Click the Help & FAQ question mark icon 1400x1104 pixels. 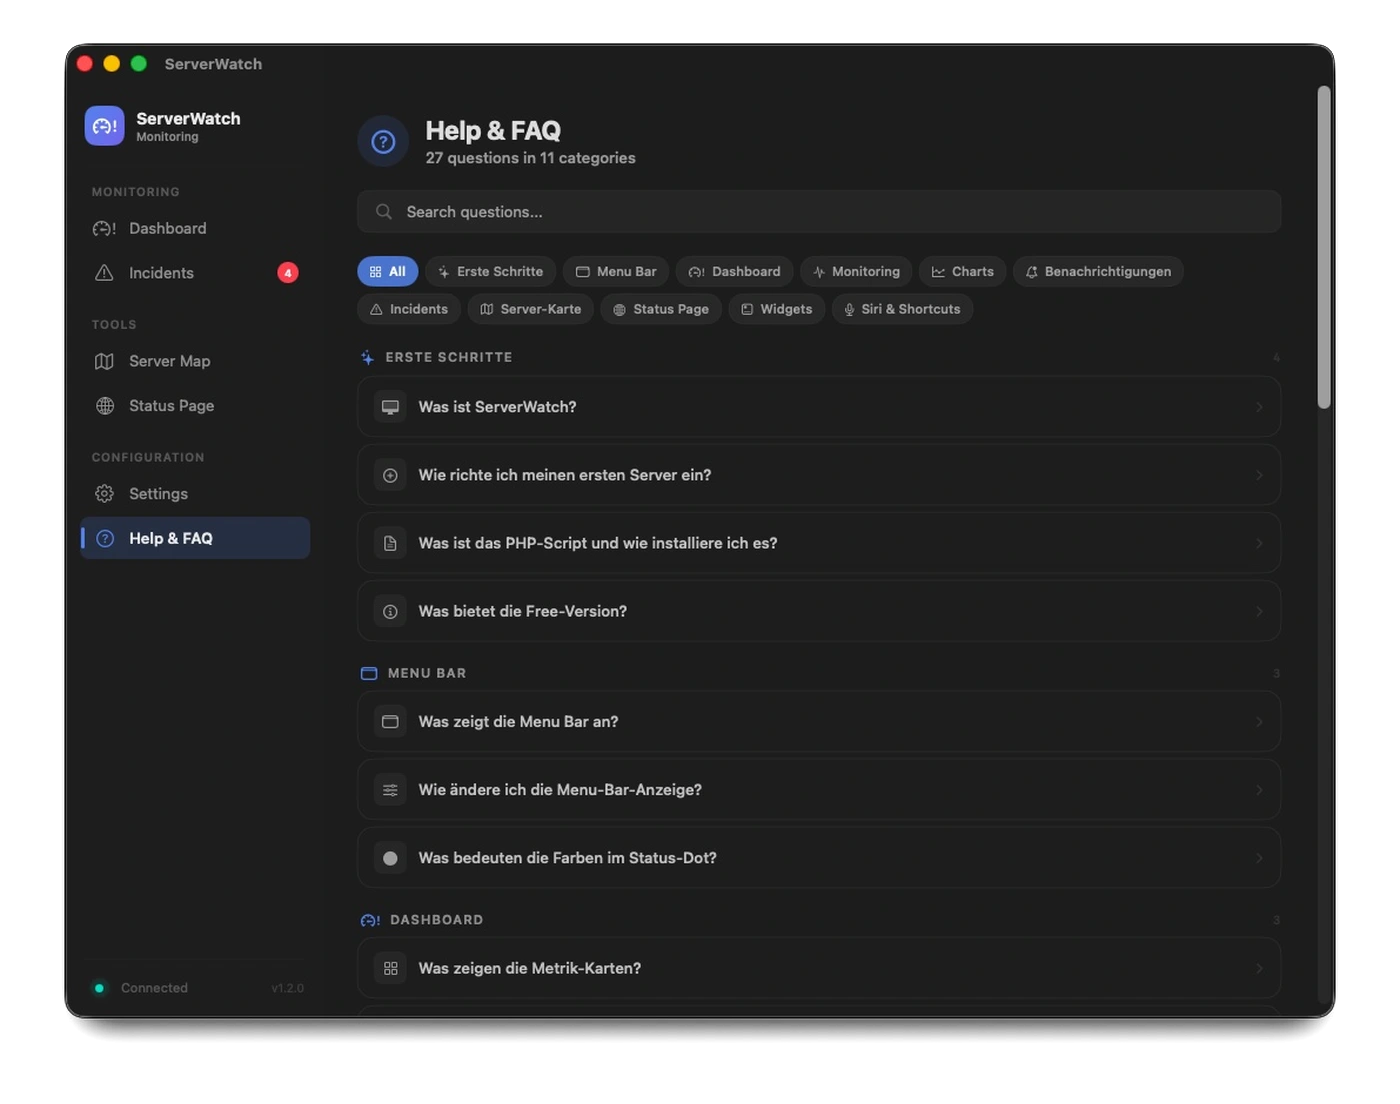point(105,538)
